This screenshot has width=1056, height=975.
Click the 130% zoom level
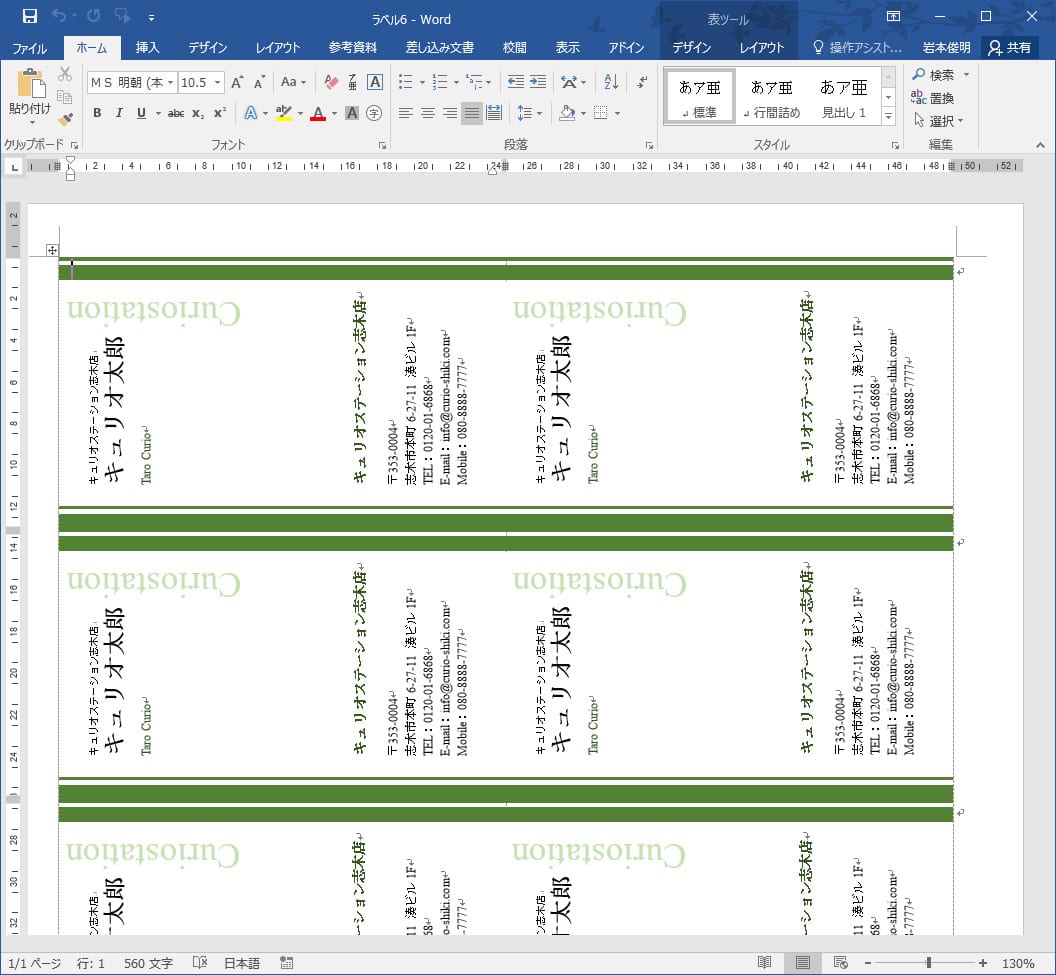click(1018, 963)
